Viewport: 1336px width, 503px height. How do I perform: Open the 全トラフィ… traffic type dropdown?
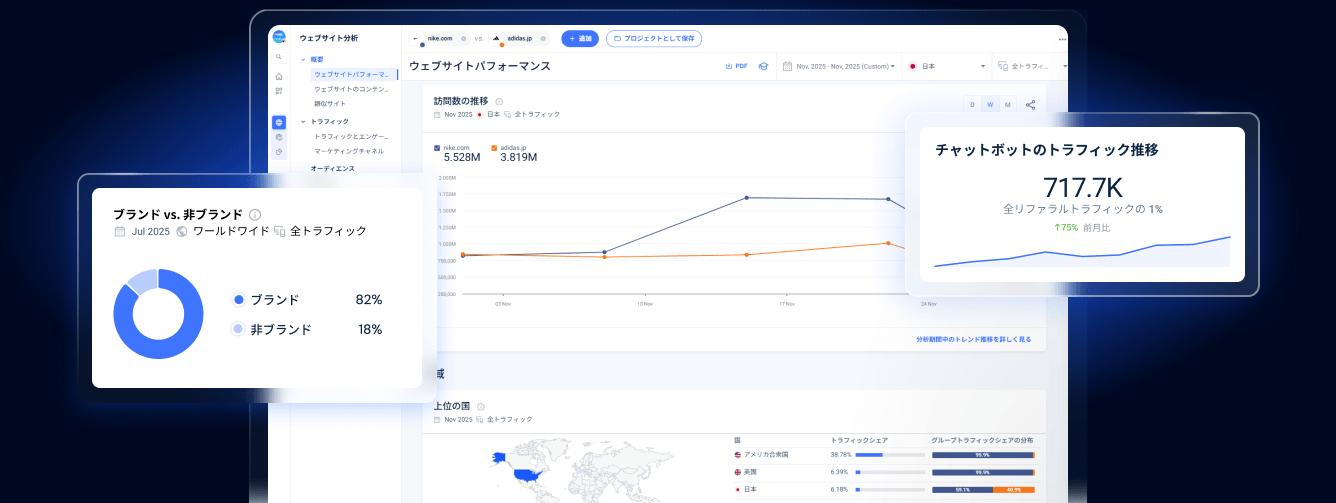point(1031,66)
